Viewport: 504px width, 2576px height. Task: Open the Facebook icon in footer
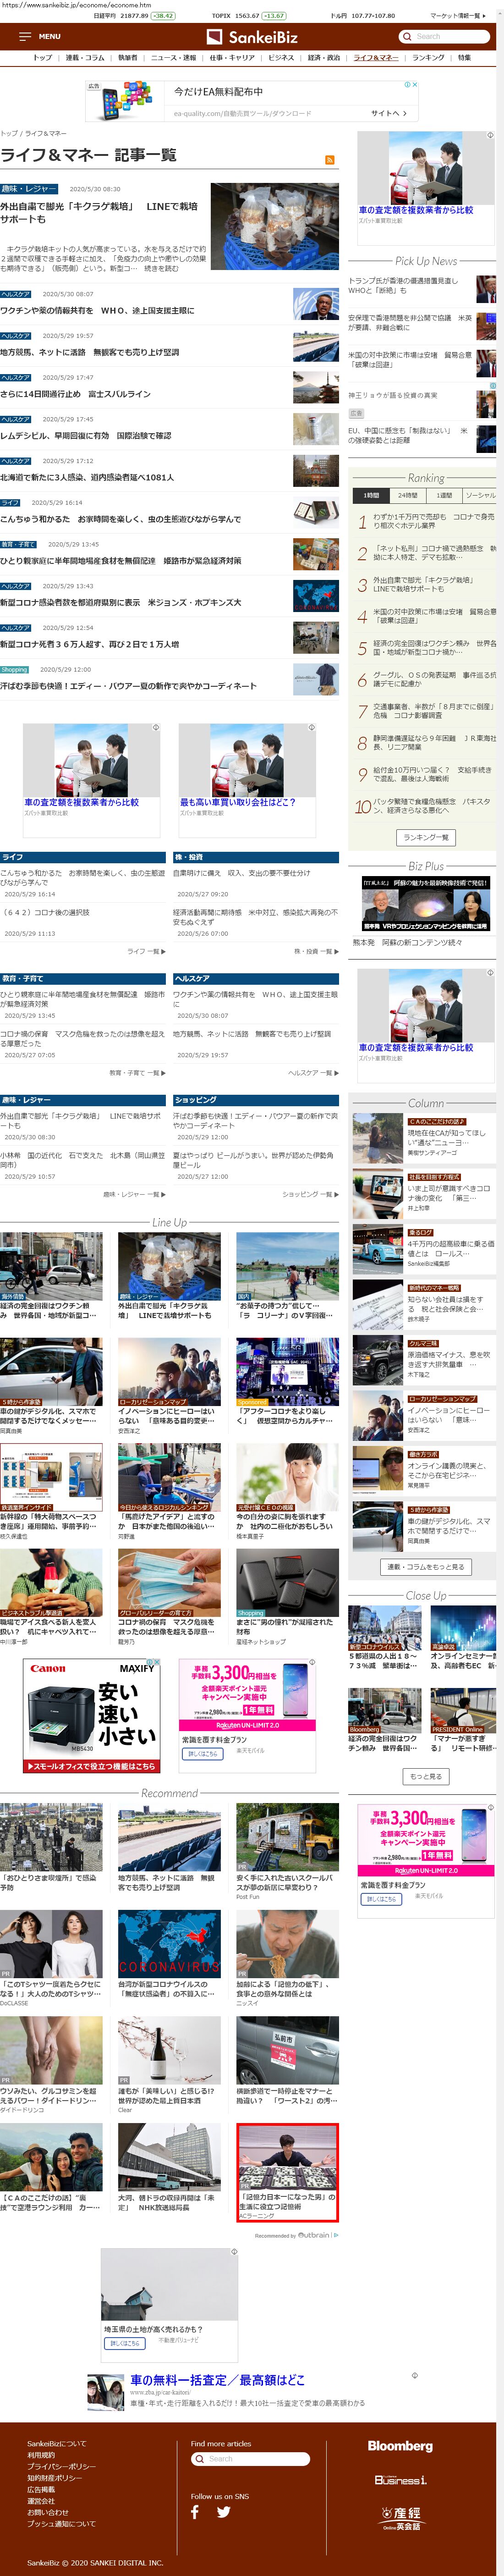195,2510
